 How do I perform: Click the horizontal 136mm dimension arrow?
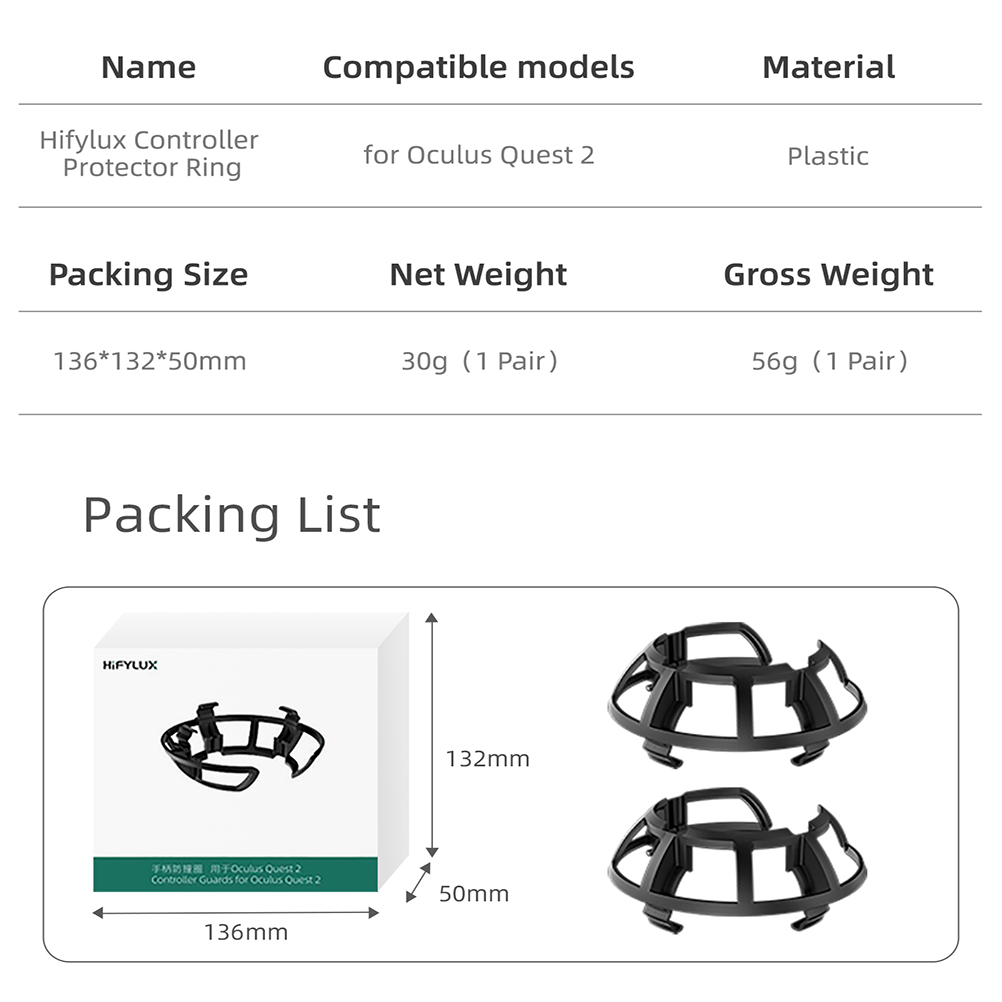coord(236,912)
